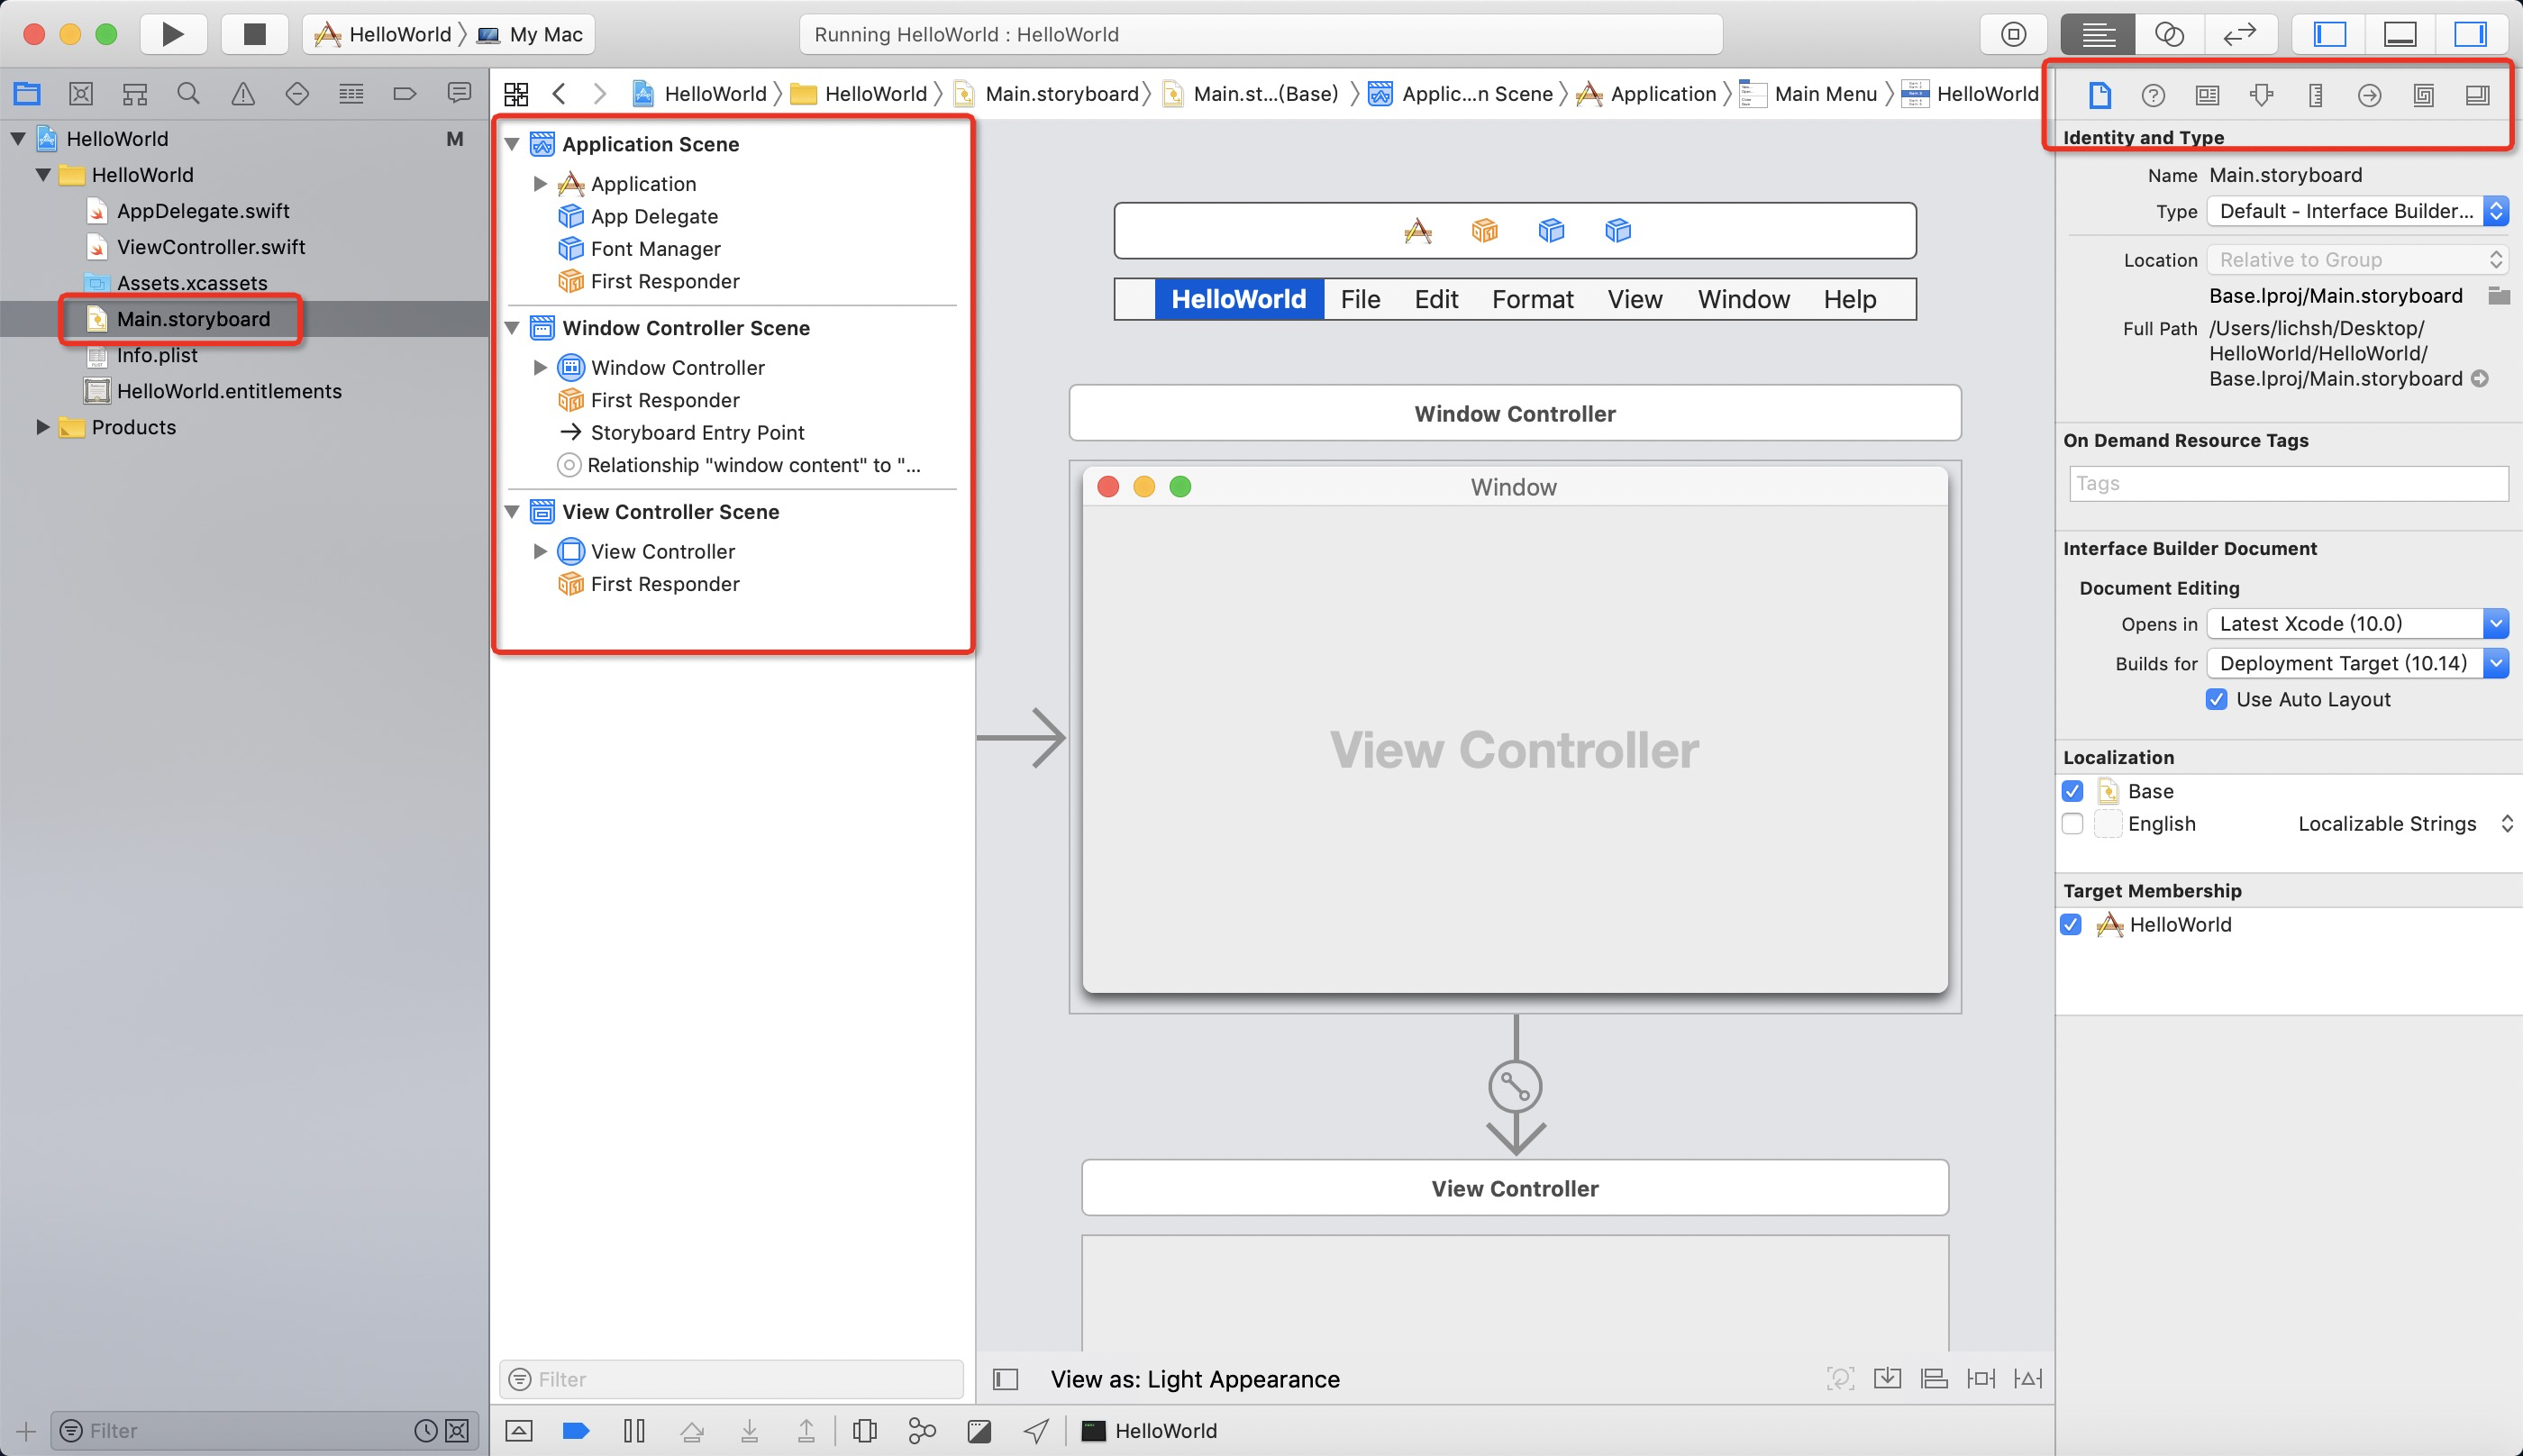Open the Report navigator
The image size is (2523, 1456).
[459, 94]
